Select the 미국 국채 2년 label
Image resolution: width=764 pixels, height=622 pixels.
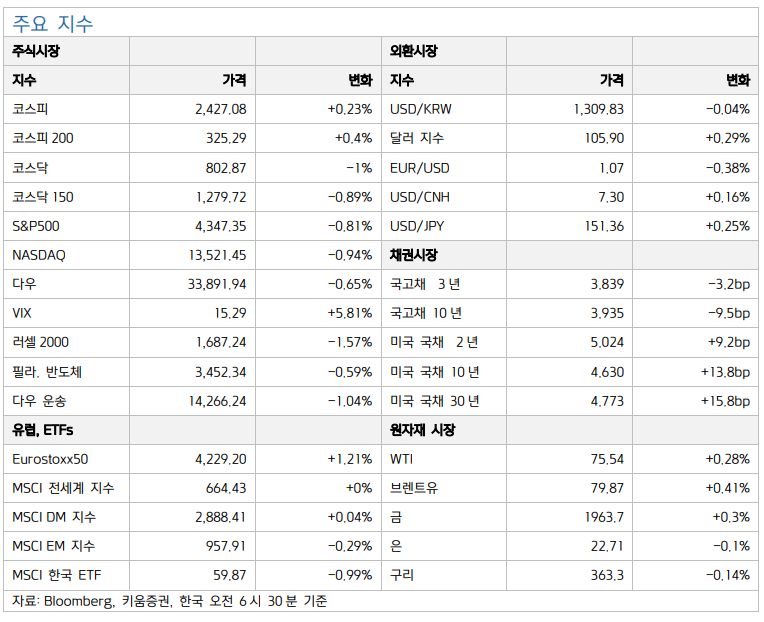pos(434,342)
